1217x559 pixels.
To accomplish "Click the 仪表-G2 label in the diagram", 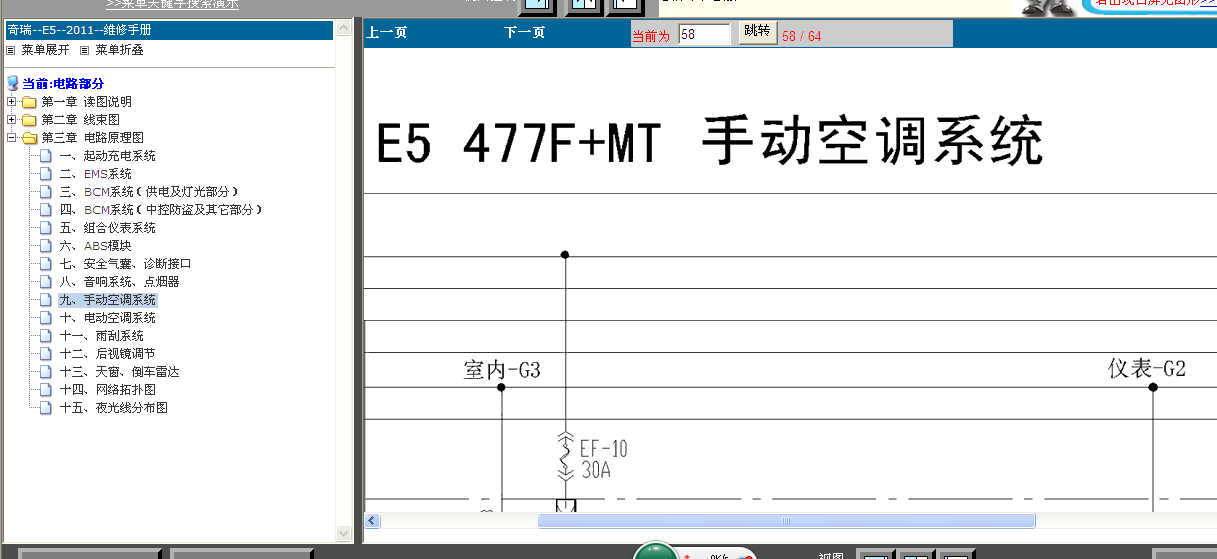I will pyautogui.click(x=1147, y=369).
